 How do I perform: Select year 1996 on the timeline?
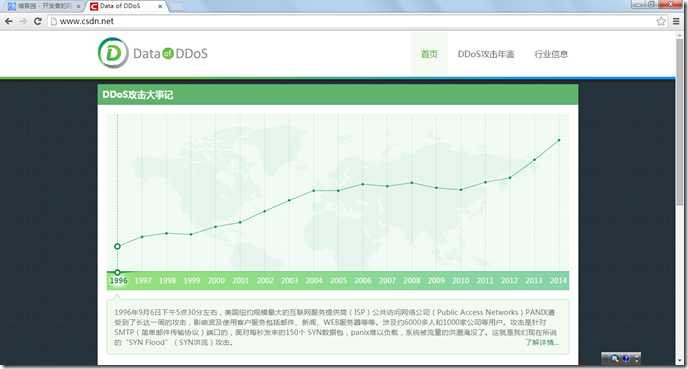[x=118, y=281]
